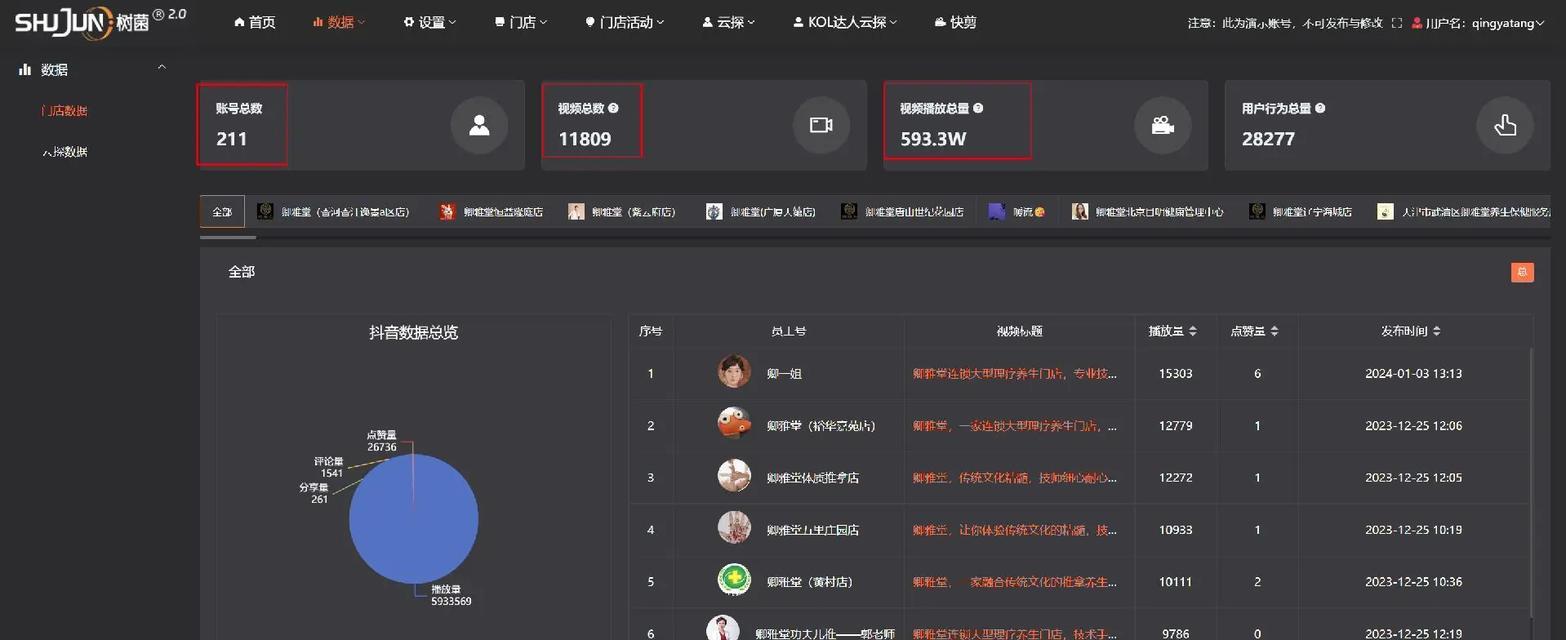
Task: Collapse the 数据 sidebar section
Action: pos(162,68)
